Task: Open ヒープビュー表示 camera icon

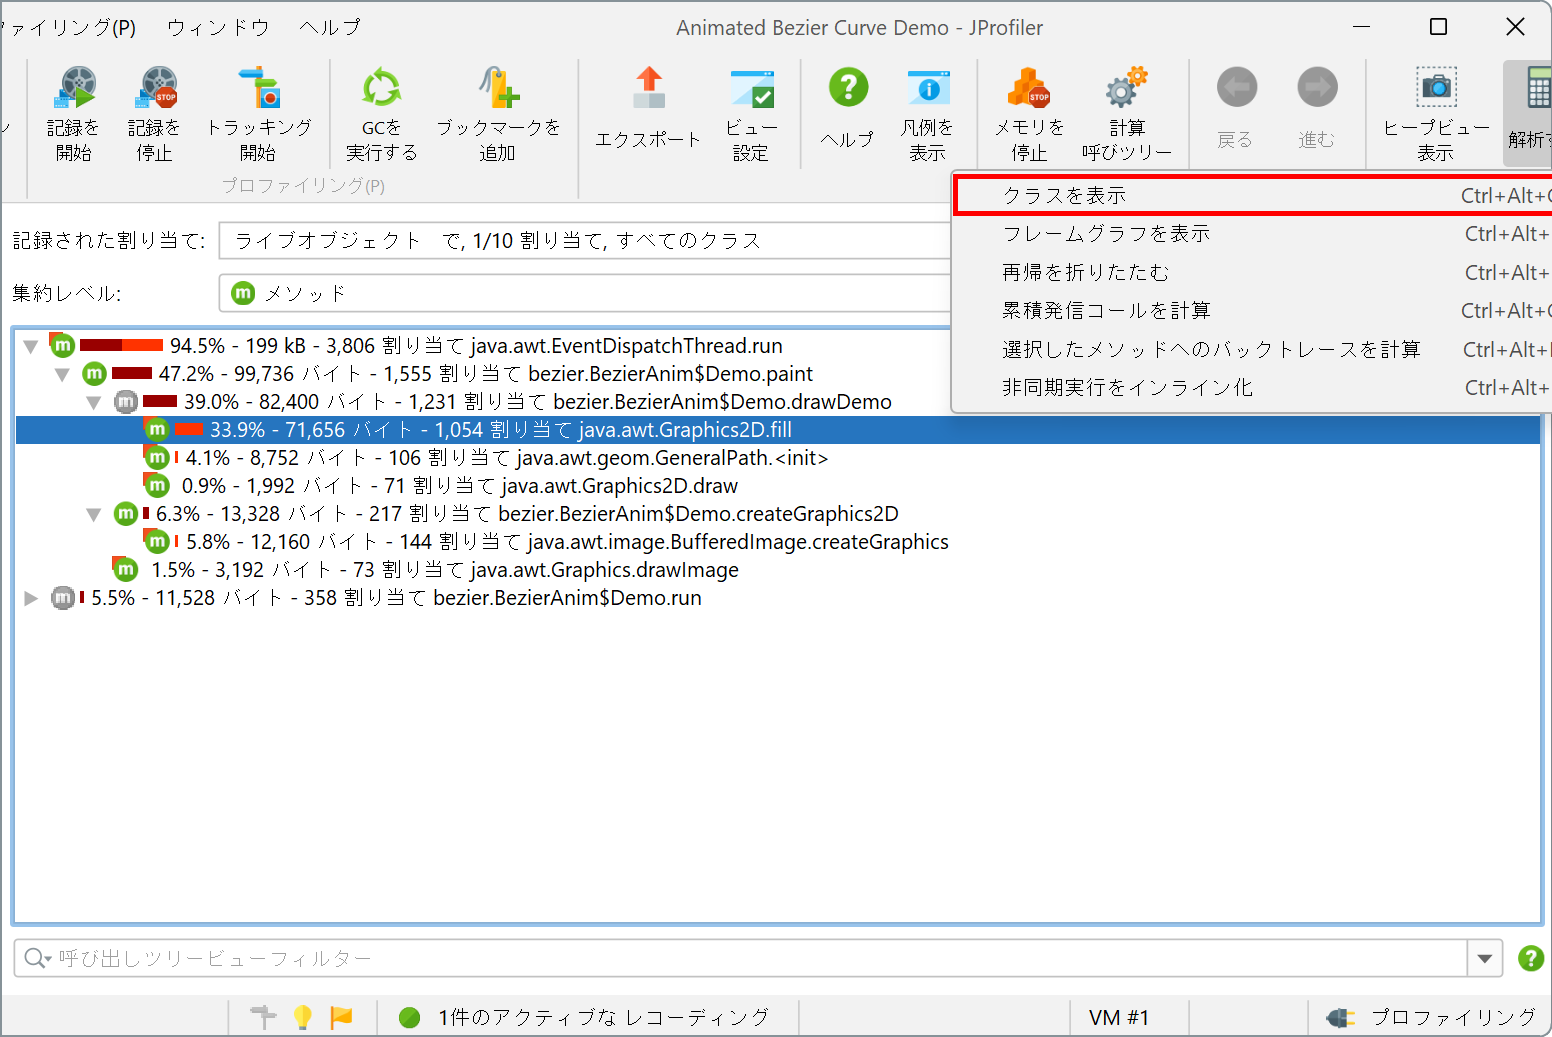Action: point(1436,89)
